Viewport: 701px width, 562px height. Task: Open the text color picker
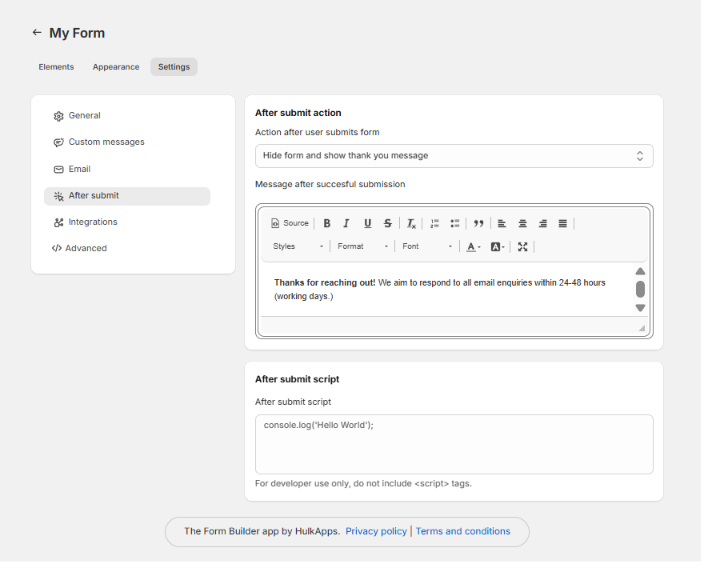tap(473, 247)
